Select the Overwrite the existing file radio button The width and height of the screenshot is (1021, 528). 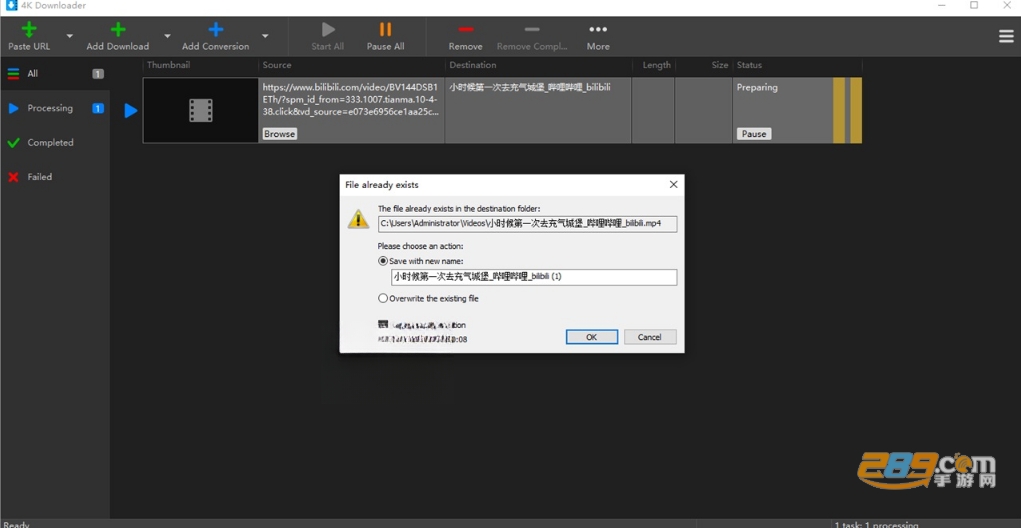coord(383,298)
